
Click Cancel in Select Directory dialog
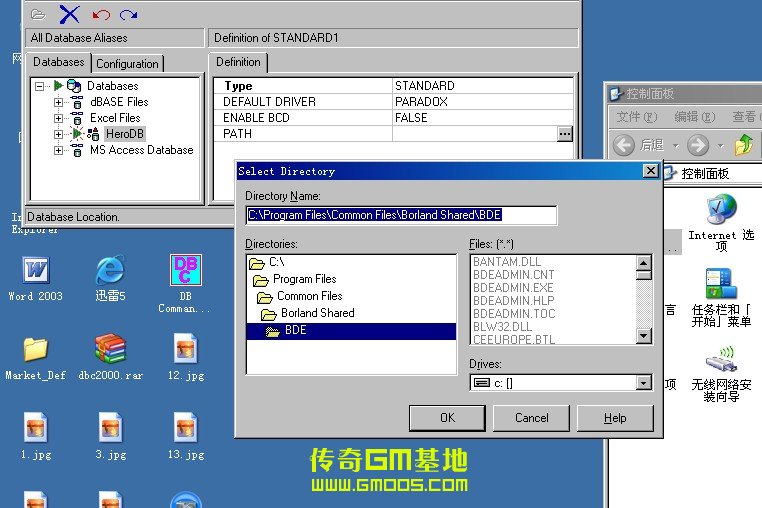(x=531, y=418)
